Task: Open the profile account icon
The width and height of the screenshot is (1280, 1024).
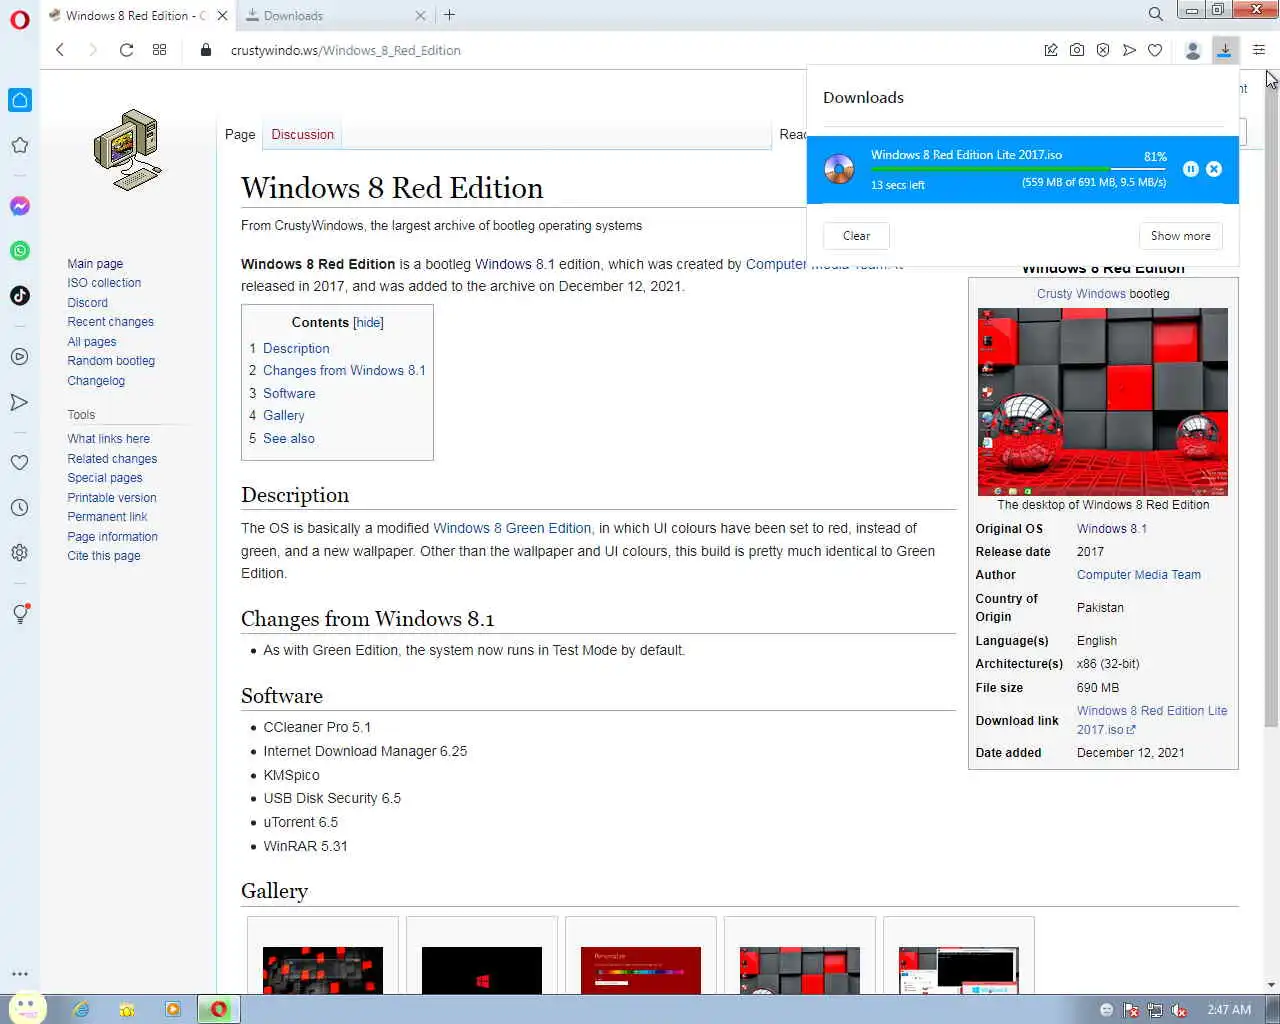Action: [1193, 51]
